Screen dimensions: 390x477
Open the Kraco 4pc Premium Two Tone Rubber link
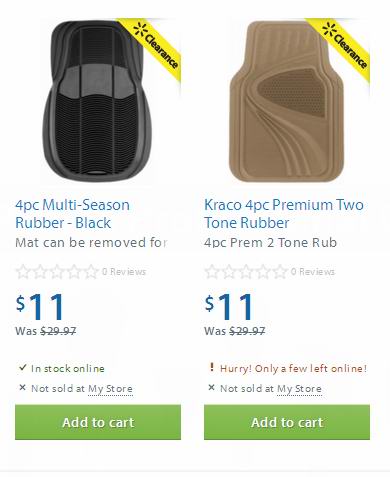[284, 214]
